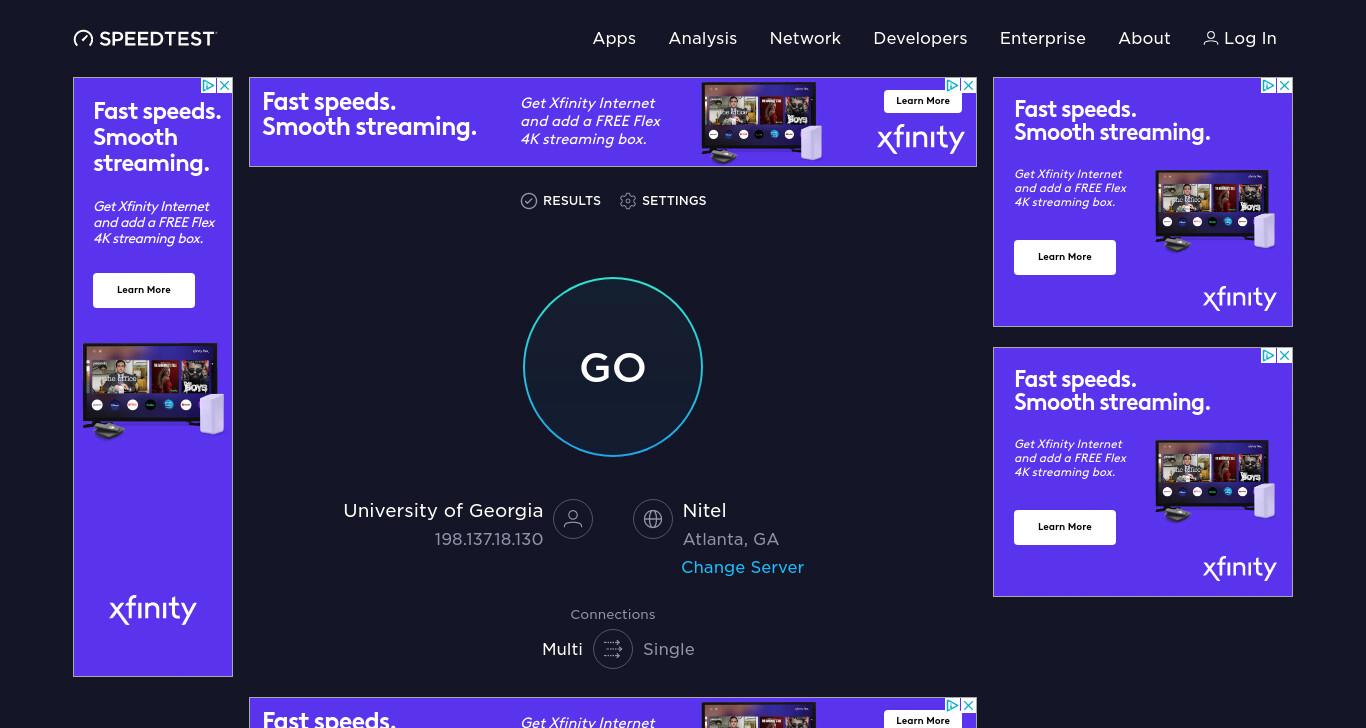Start the test with the GO button
Screen dimensions: 1366x728
(613, 367)
